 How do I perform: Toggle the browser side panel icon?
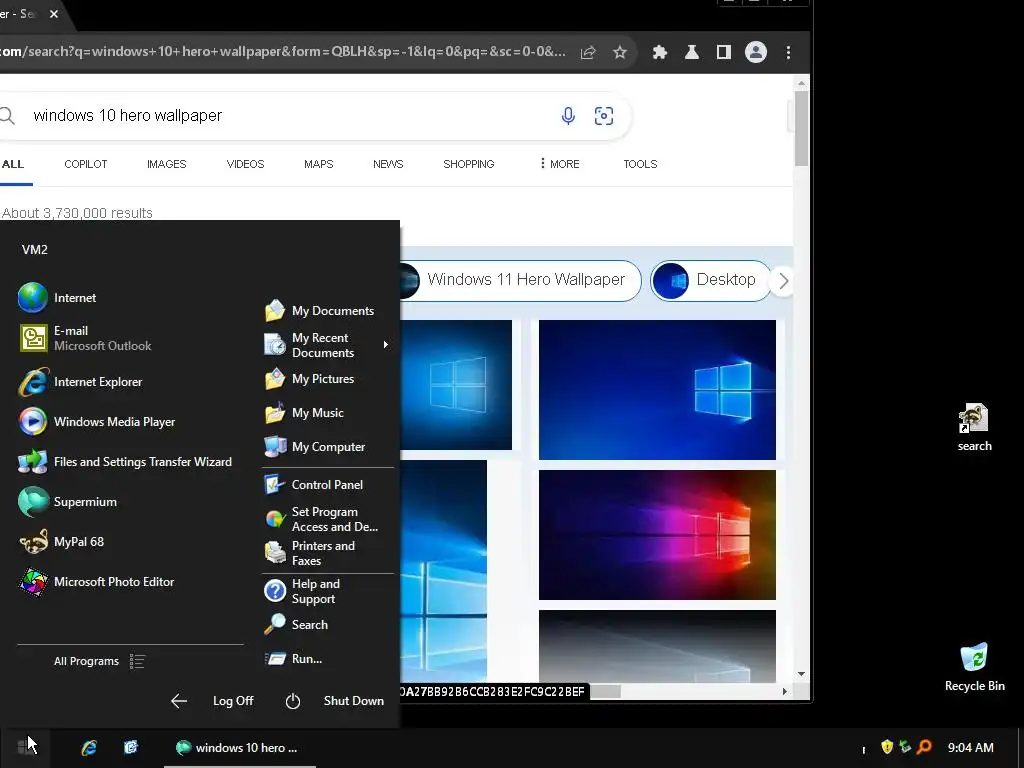724,52
